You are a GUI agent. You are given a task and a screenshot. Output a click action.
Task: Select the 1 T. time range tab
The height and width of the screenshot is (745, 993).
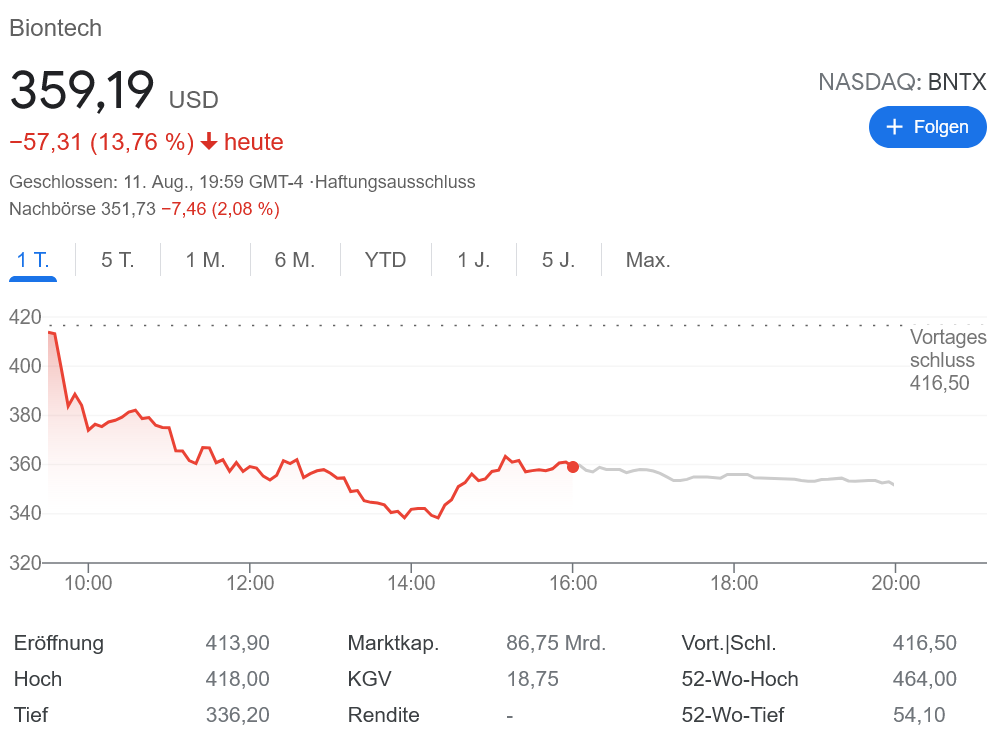coord(33,260)
